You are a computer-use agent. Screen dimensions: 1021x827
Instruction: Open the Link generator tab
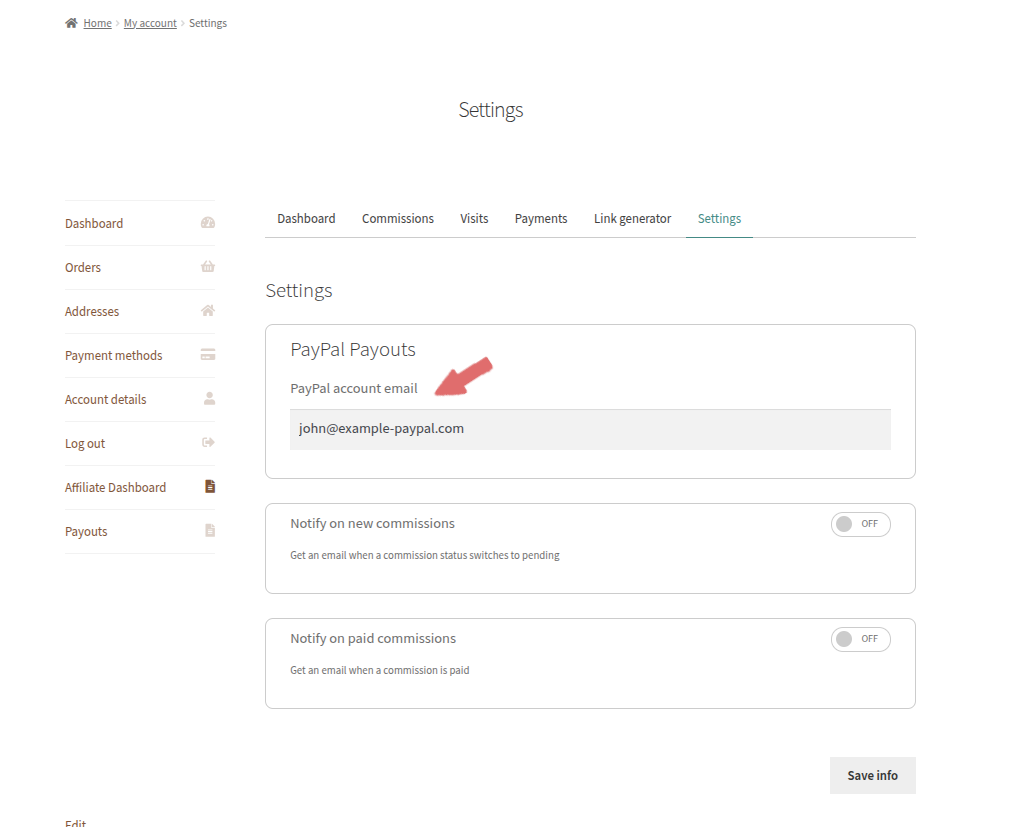pos(632,219)
